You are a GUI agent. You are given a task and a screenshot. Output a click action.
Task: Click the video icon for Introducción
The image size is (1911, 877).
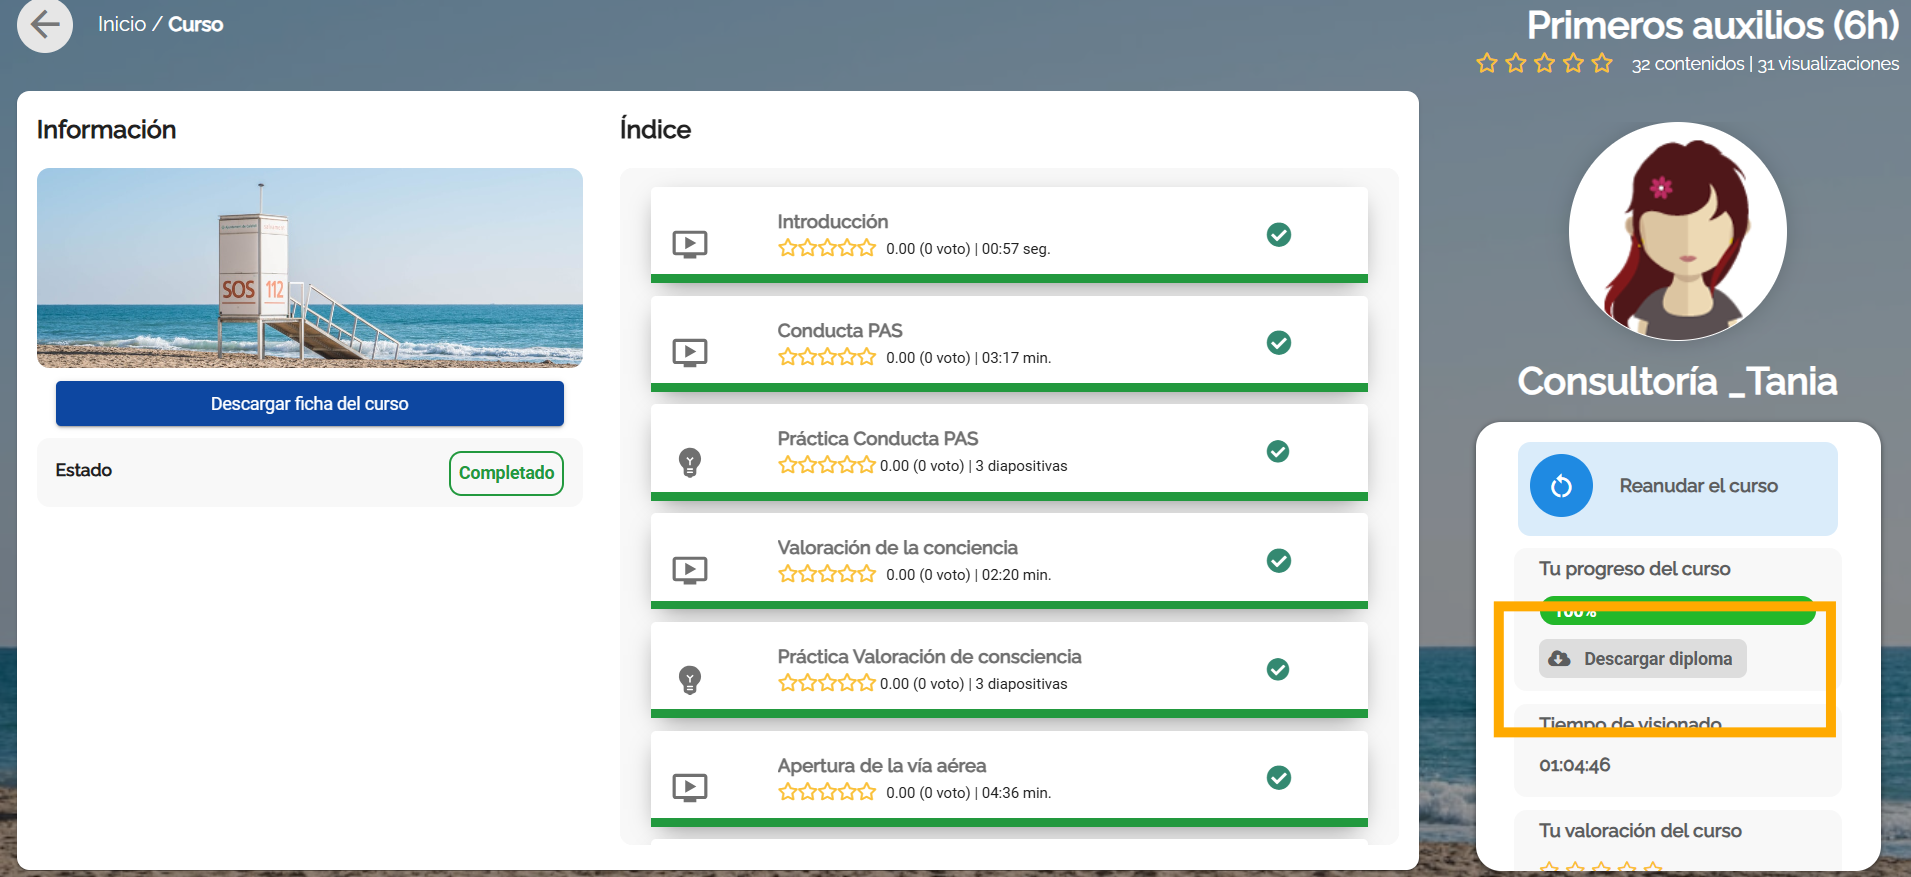click(x=690, y=243)
